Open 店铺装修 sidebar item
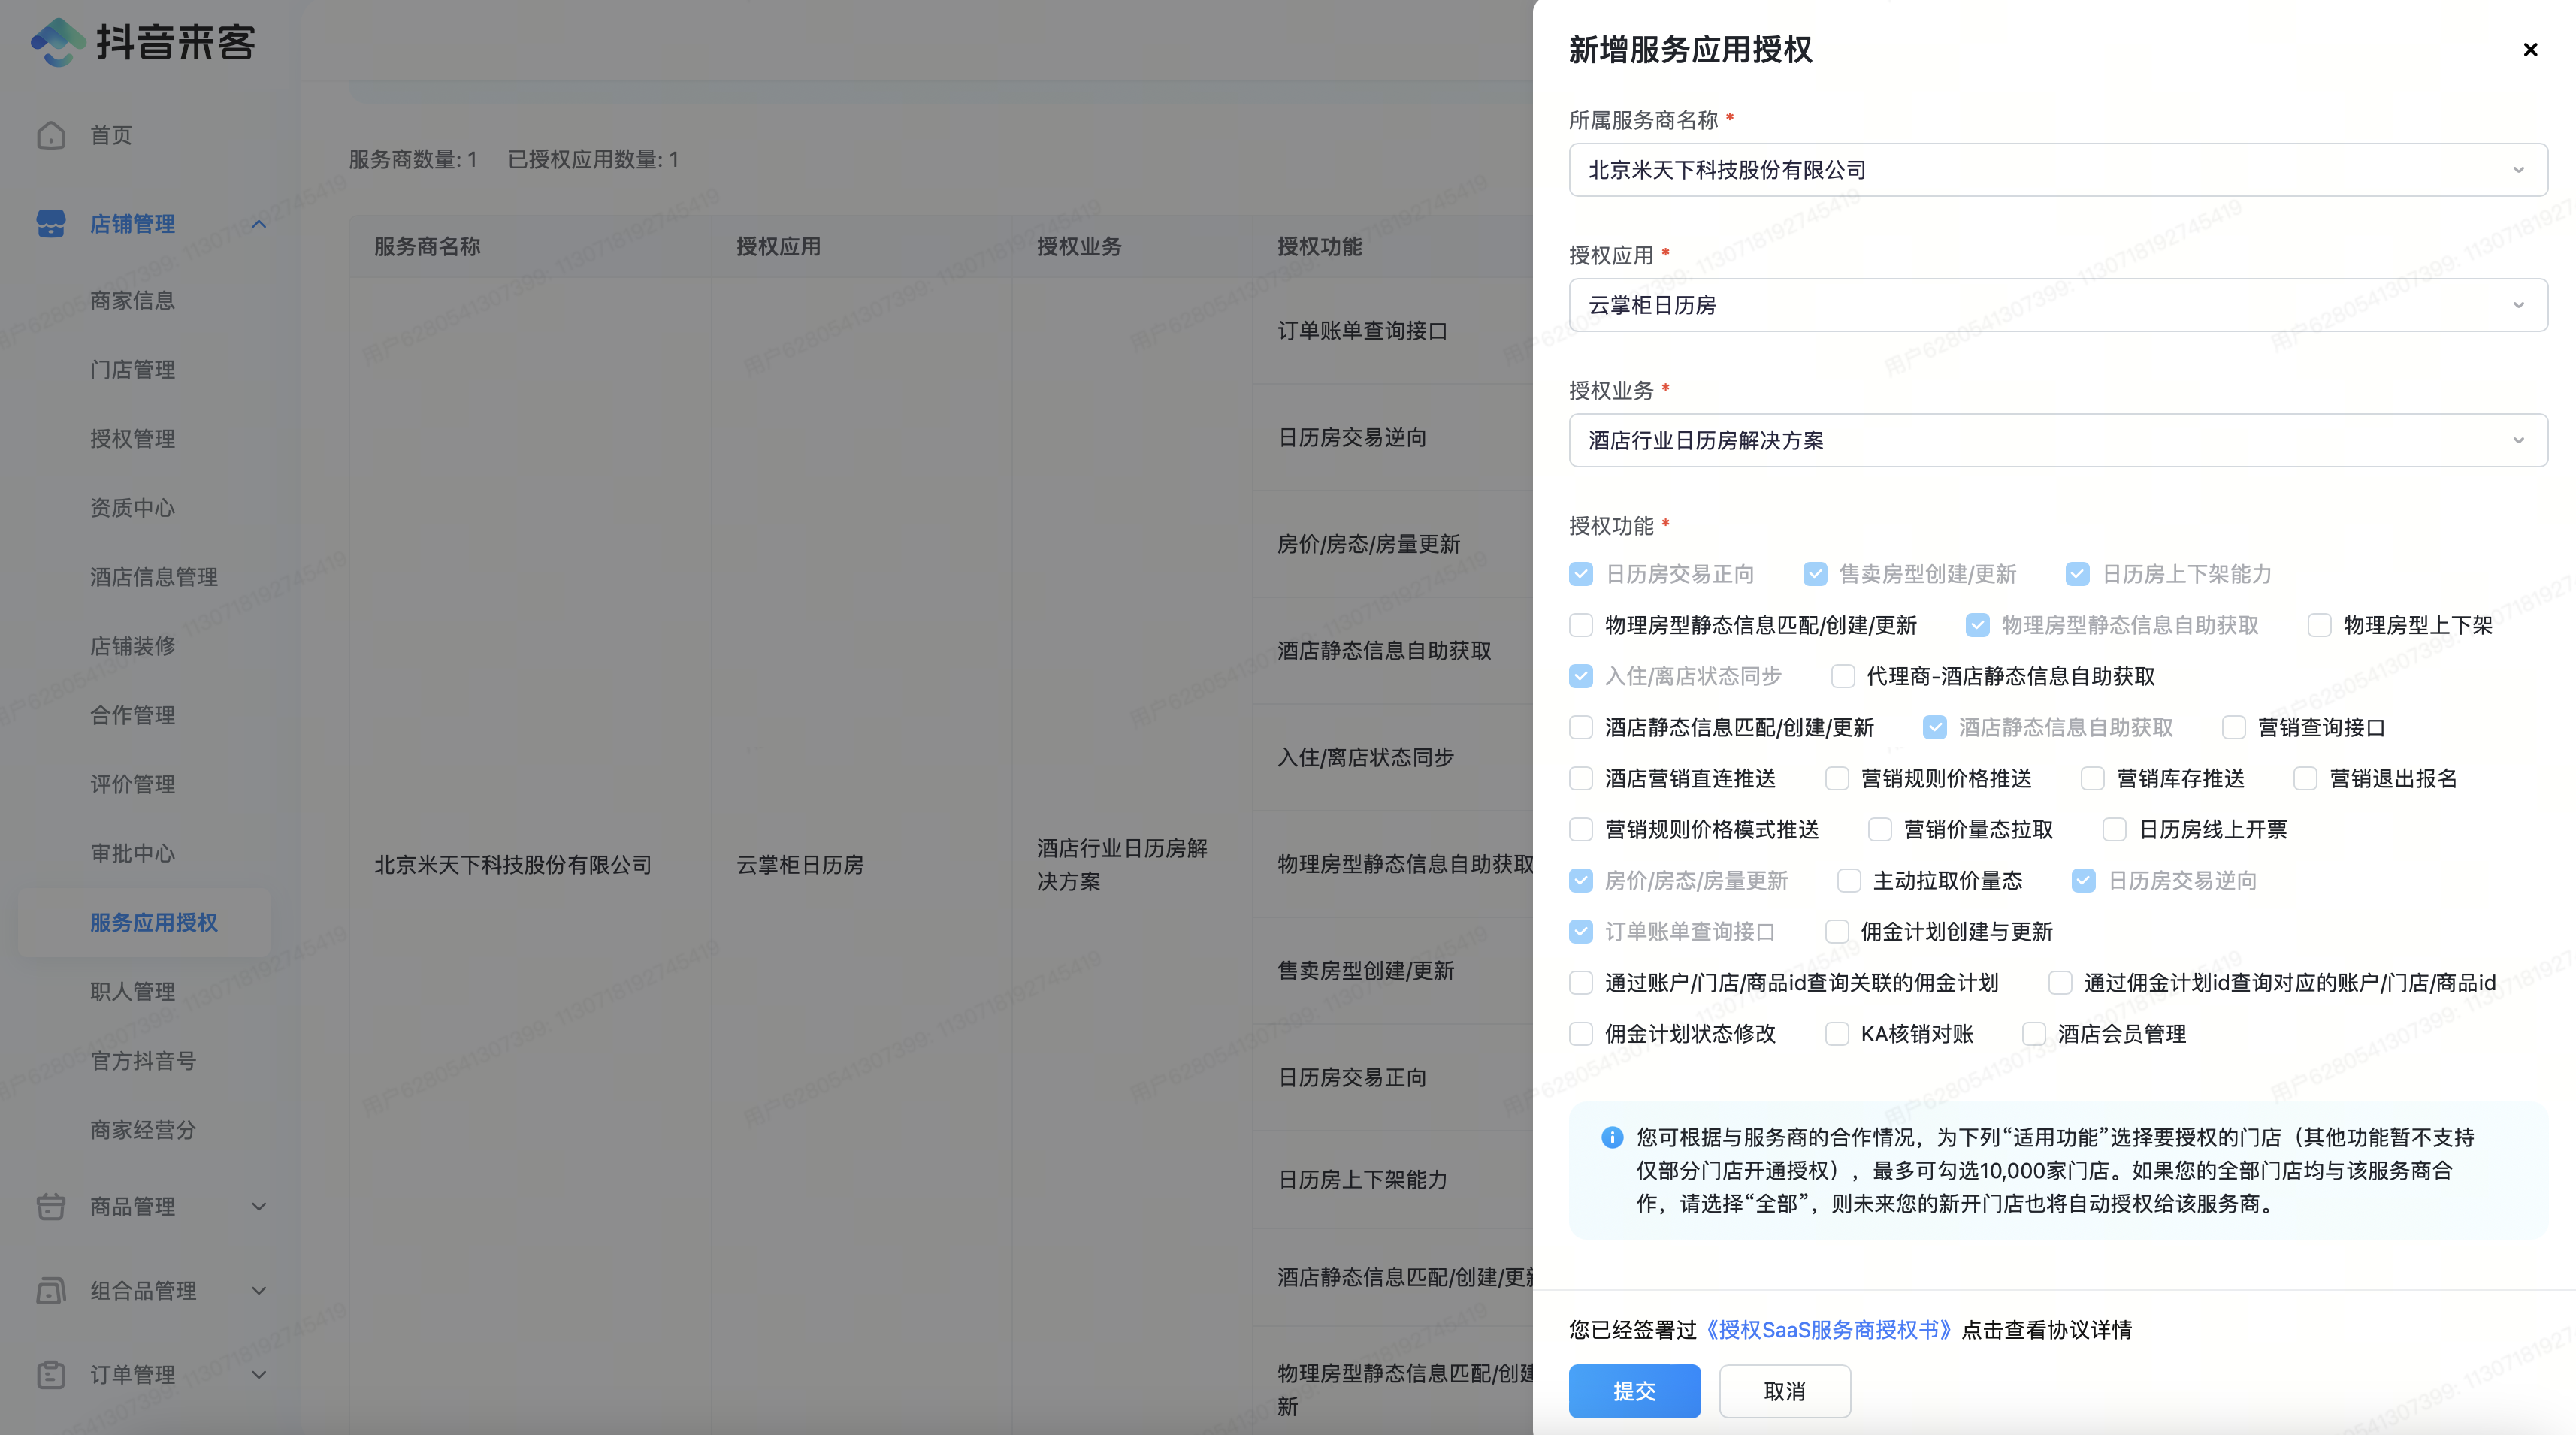The height and width of the screenshot is (1435, 2576). (132, 645)
